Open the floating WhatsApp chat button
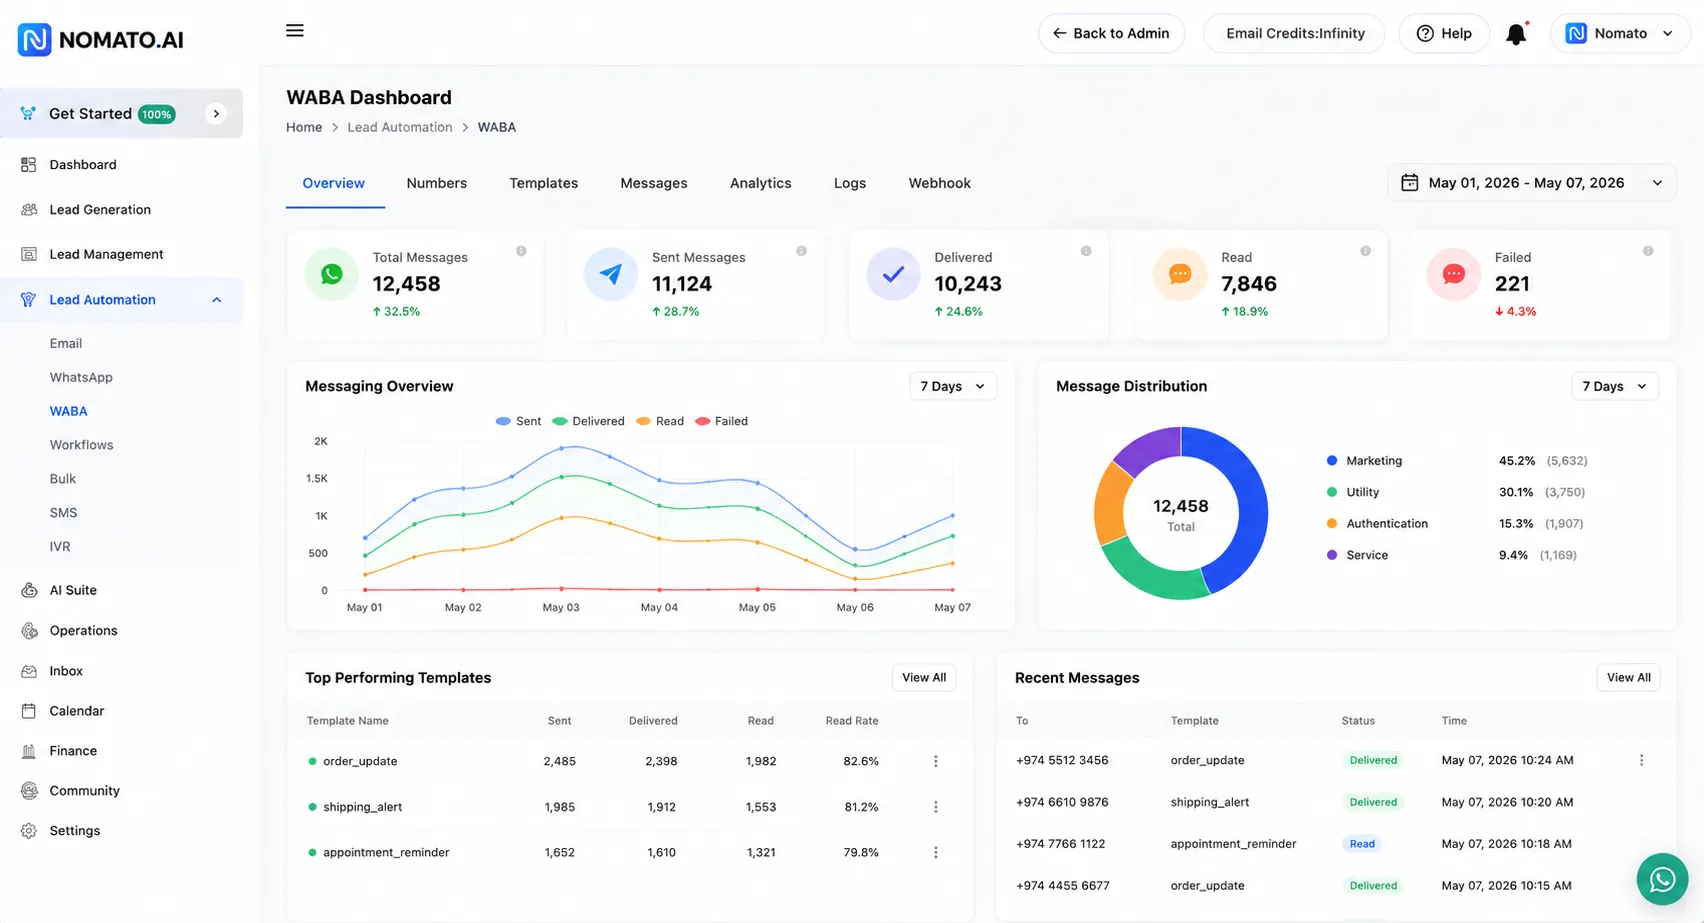The width and height of the screenshot is (1704, 923). (1662, 879)
